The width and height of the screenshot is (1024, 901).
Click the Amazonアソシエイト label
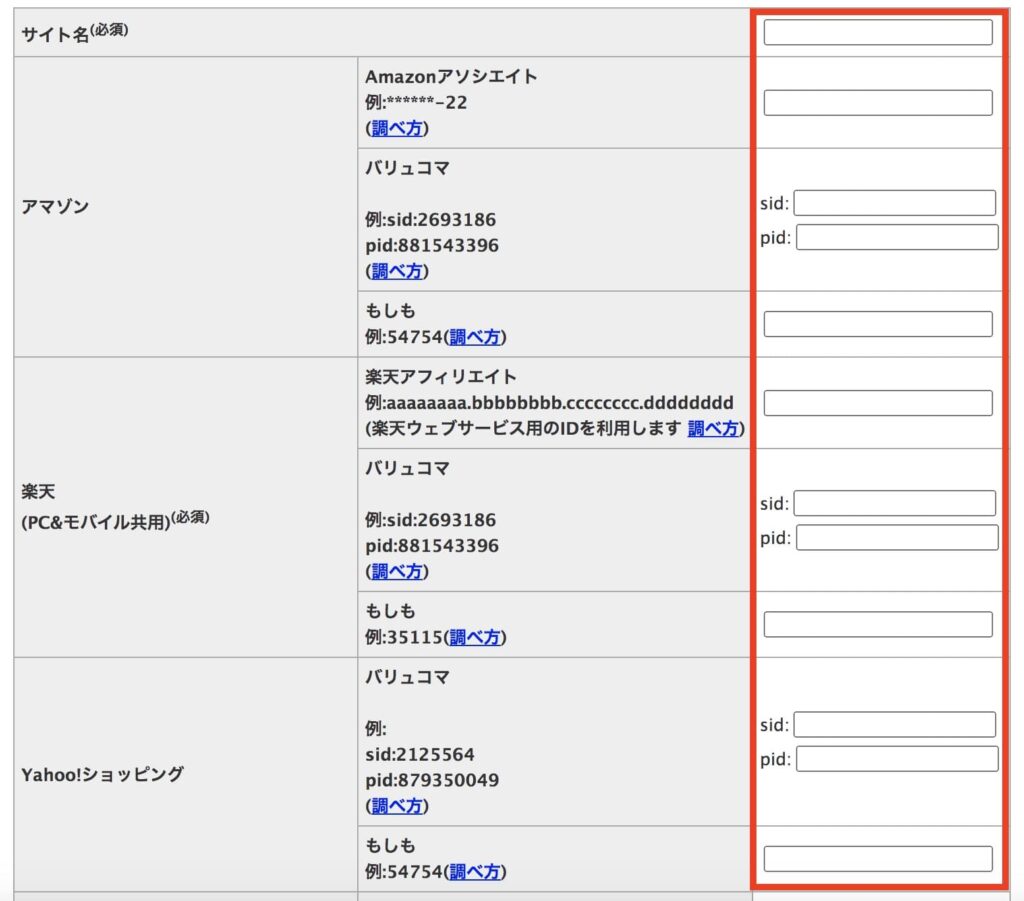click(451, 76)
